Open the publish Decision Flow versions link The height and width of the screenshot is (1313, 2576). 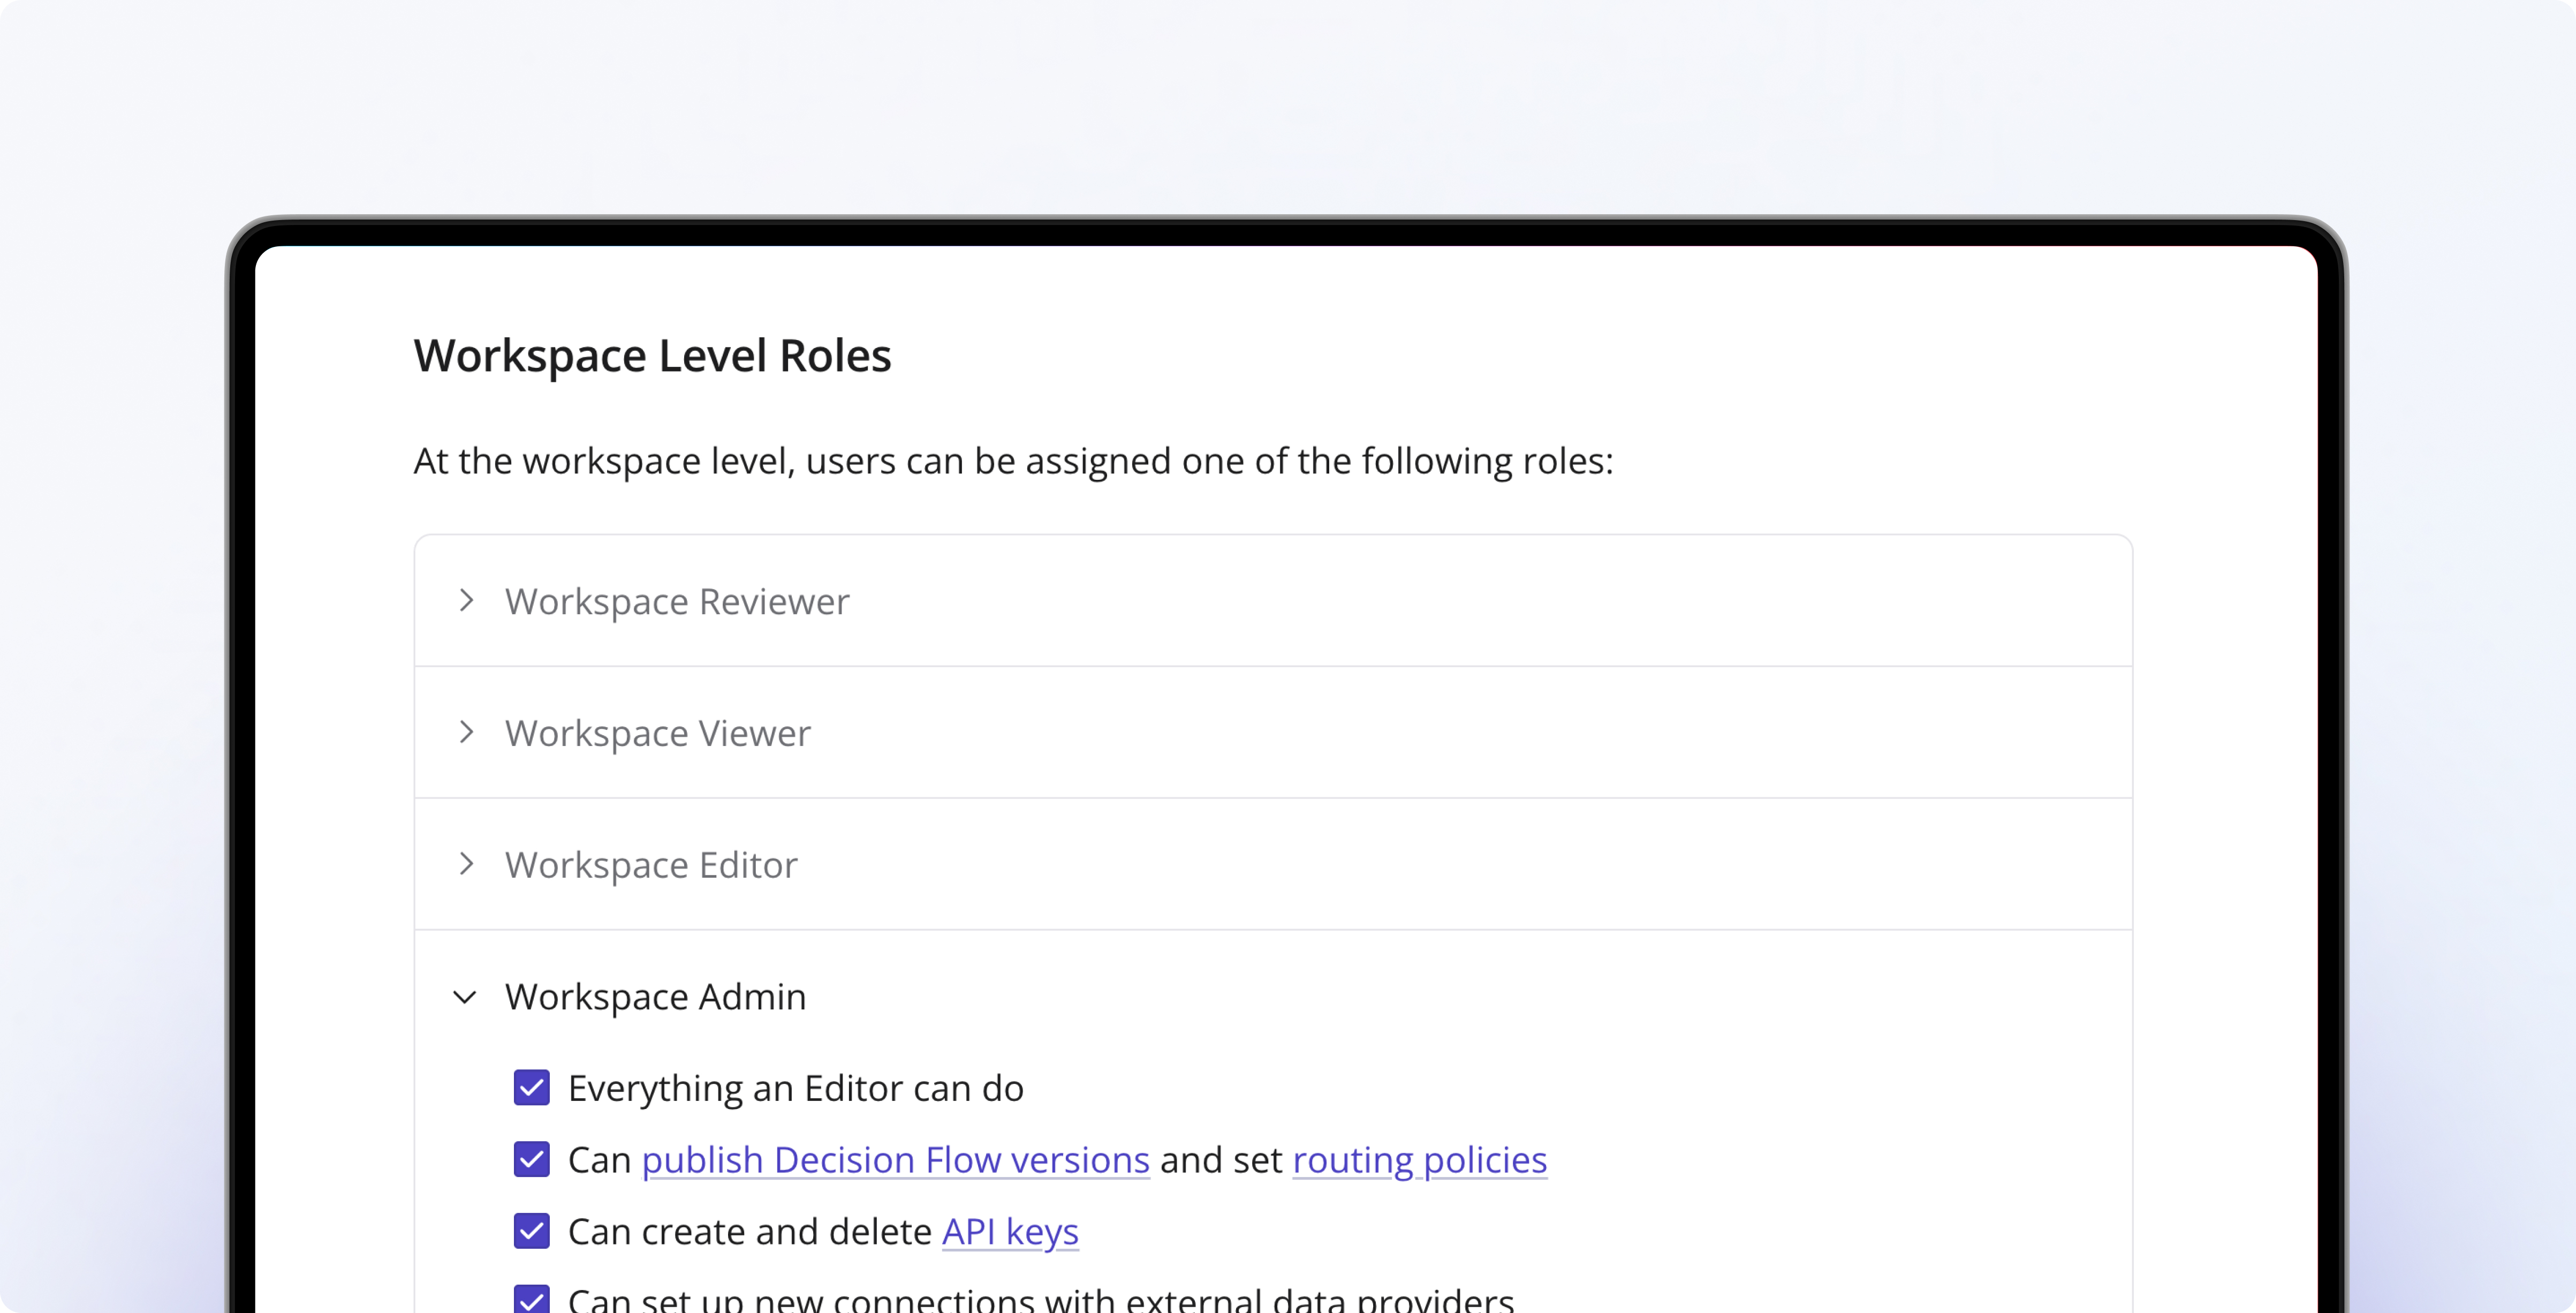point(895,1160)
